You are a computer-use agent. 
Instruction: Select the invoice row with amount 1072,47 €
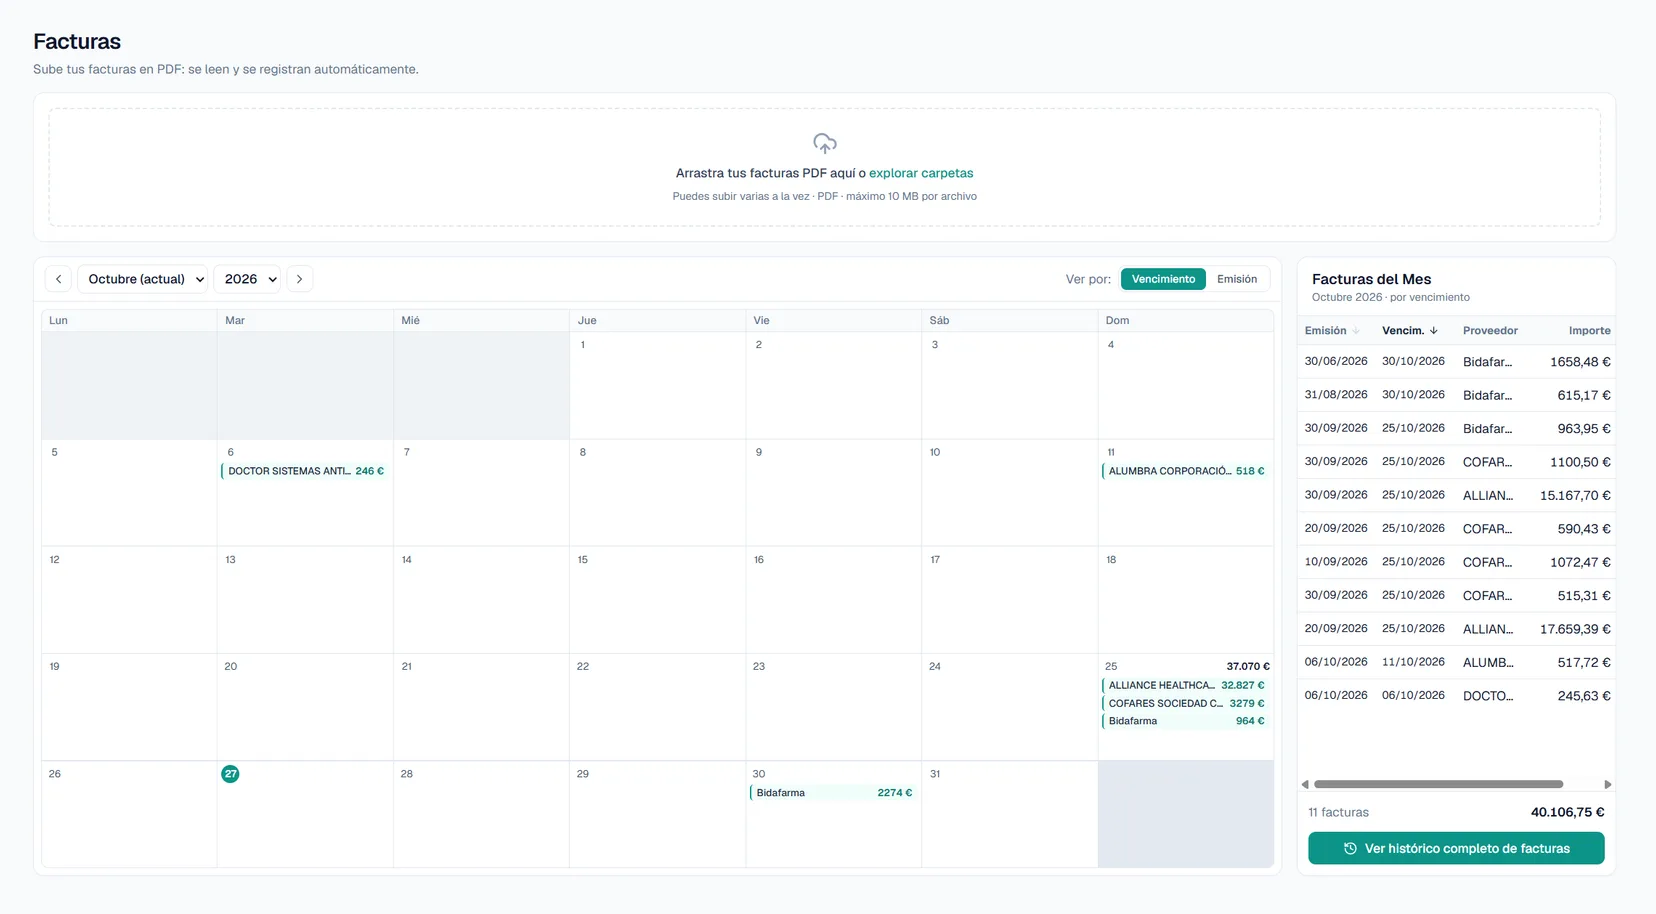pos(1456,562)
